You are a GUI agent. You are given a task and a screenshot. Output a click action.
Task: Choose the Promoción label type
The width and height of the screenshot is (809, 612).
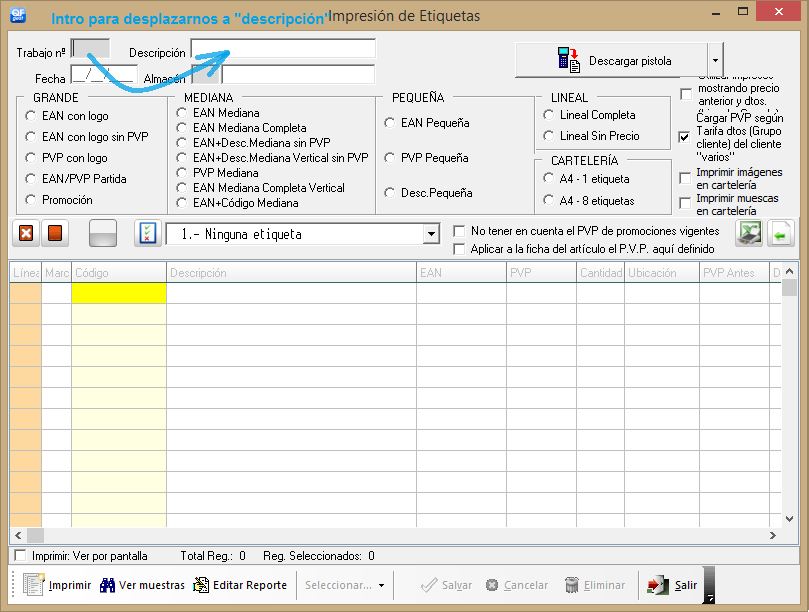tap(30, 200)
